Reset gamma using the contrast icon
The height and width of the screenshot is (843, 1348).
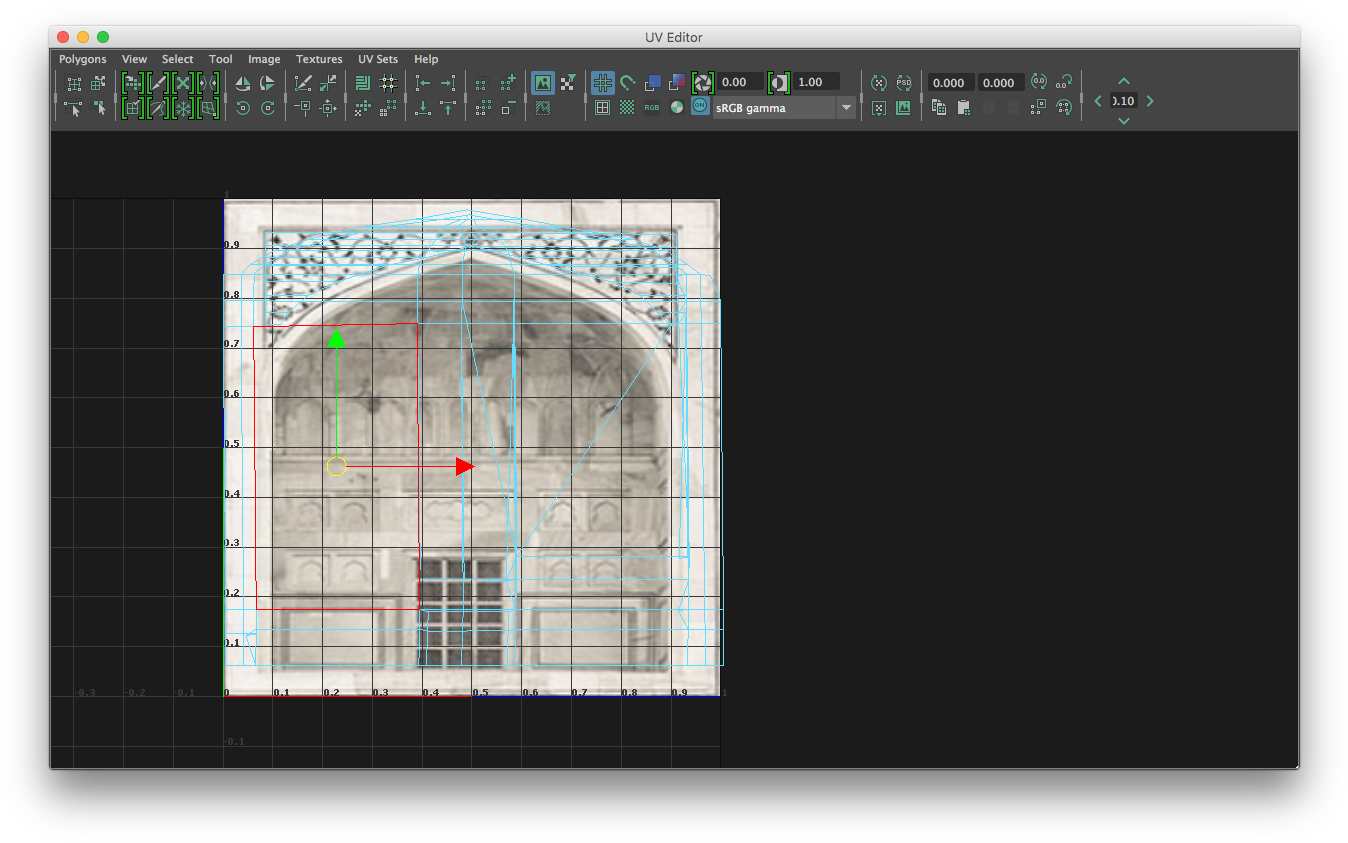click(779, 82)
